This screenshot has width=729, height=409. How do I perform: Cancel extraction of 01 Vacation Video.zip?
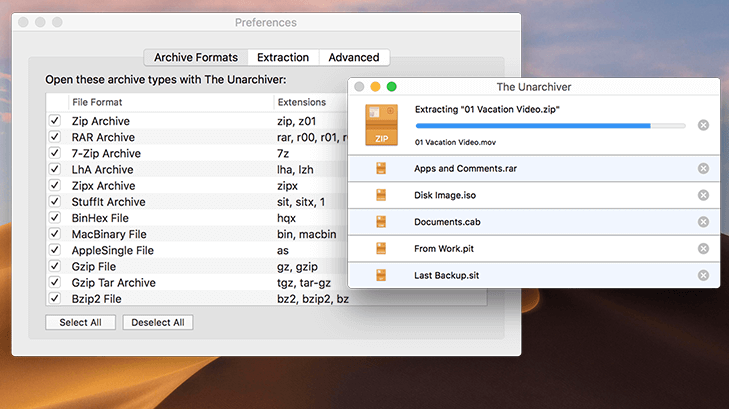(703, 125)
